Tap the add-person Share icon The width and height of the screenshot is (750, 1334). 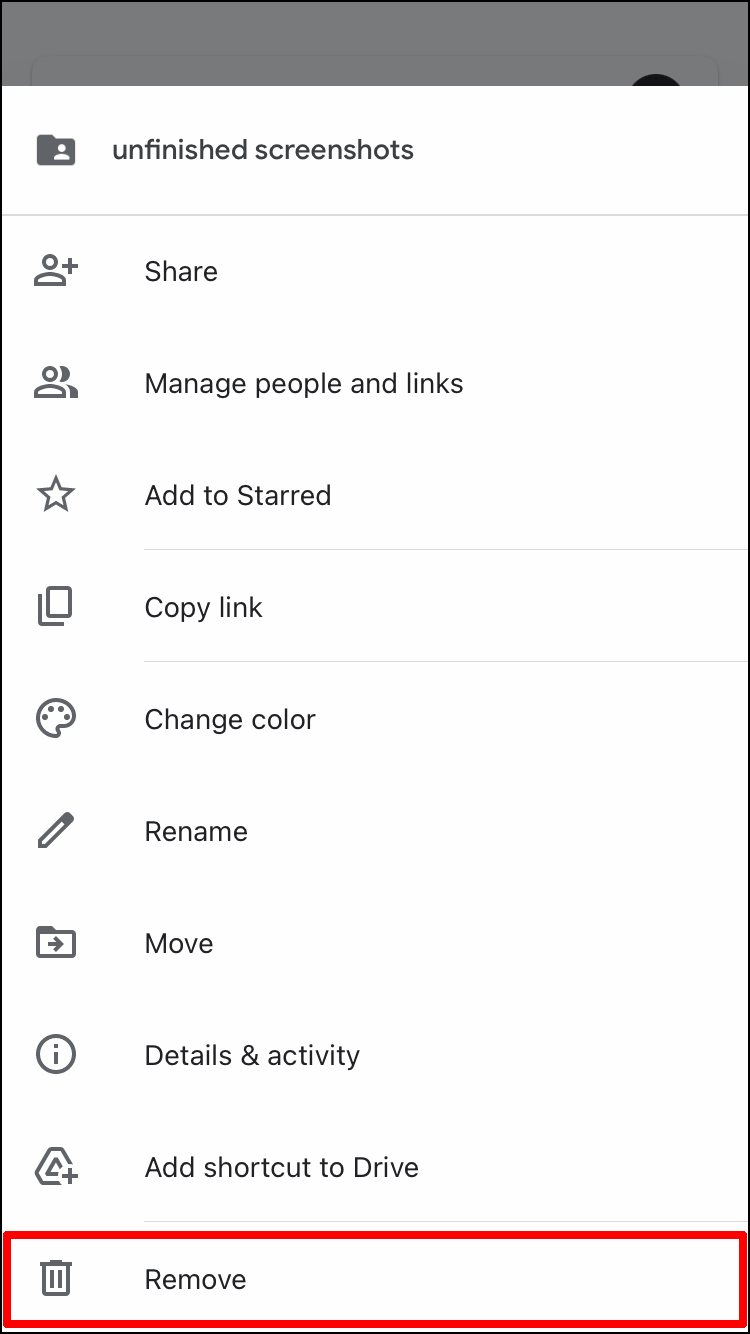pos(56,271)
